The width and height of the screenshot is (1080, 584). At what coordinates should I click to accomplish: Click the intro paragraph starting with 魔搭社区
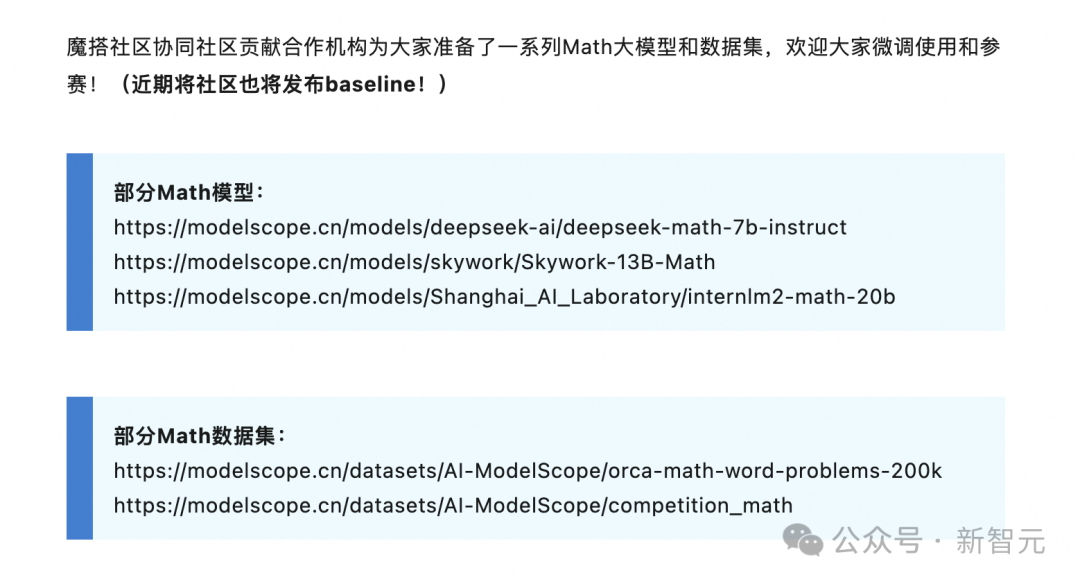tap(534, 65)
